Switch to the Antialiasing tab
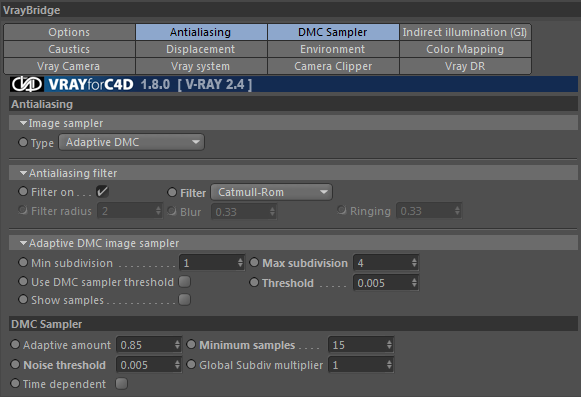Viewport: 581px width, 397px height. (x=201, y=32)
